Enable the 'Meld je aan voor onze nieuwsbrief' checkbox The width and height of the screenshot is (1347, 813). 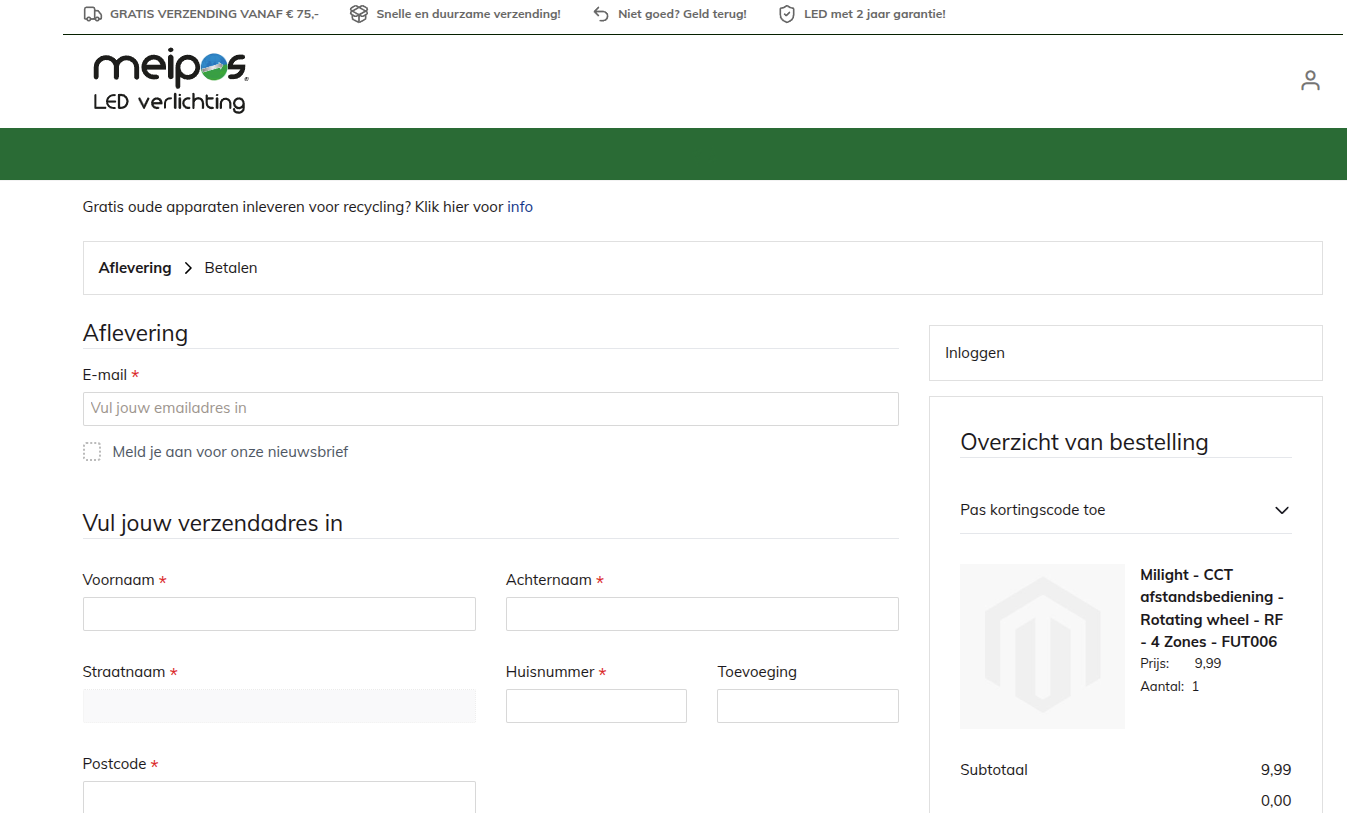tap(92, 451)
